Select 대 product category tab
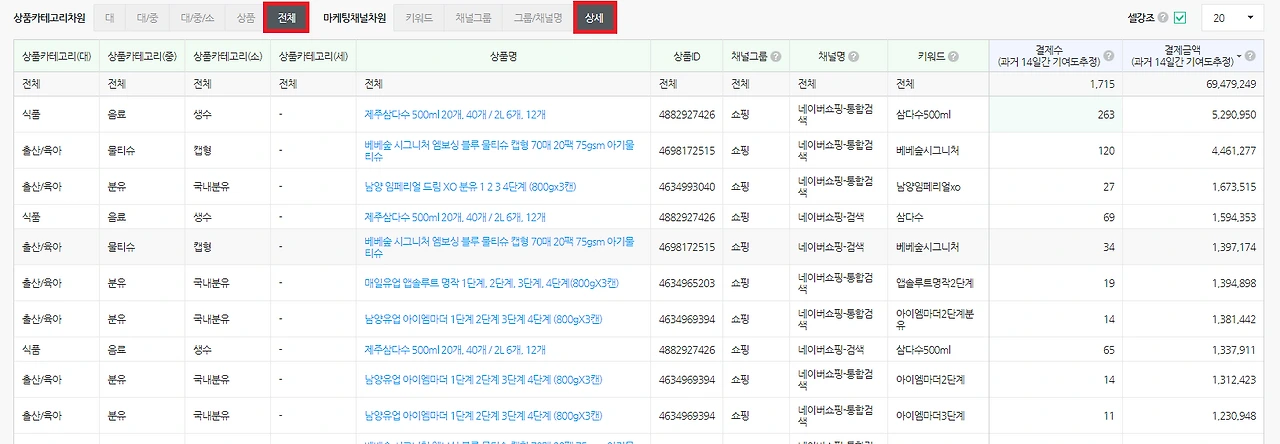 click(109, 18)
